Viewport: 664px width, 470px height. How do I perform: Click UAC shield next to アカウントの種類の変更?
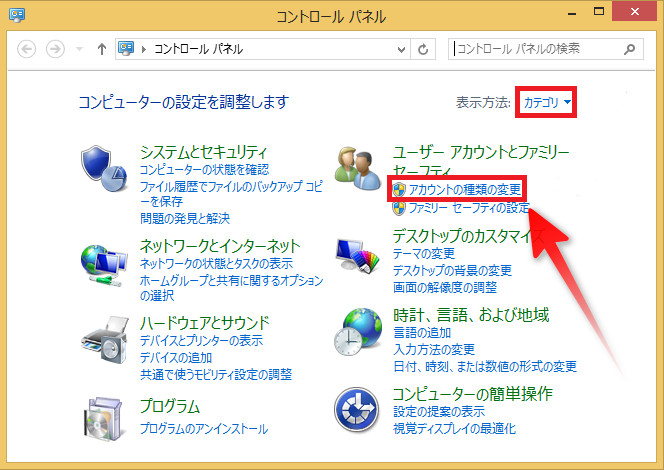(399, 189)
